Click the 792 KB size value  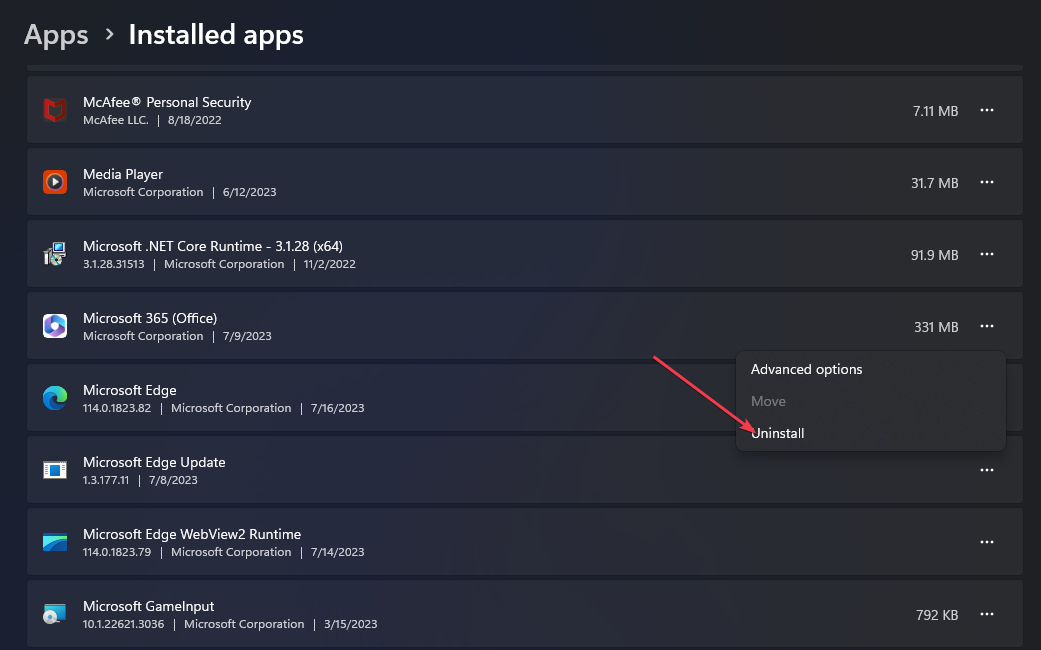[x=937, y=615]
